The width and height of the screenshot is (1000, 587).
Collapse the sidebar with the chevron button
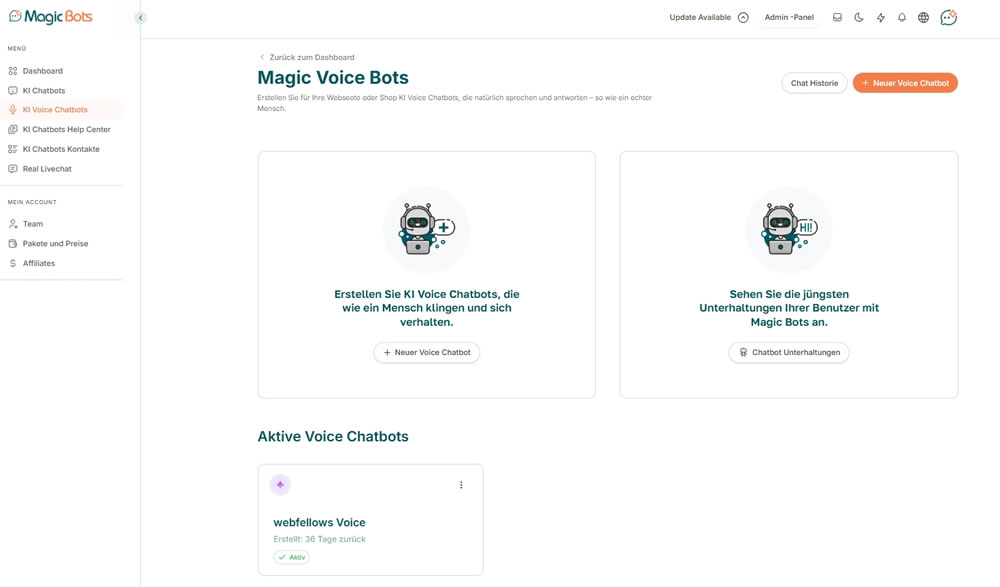tap(140, 18)
